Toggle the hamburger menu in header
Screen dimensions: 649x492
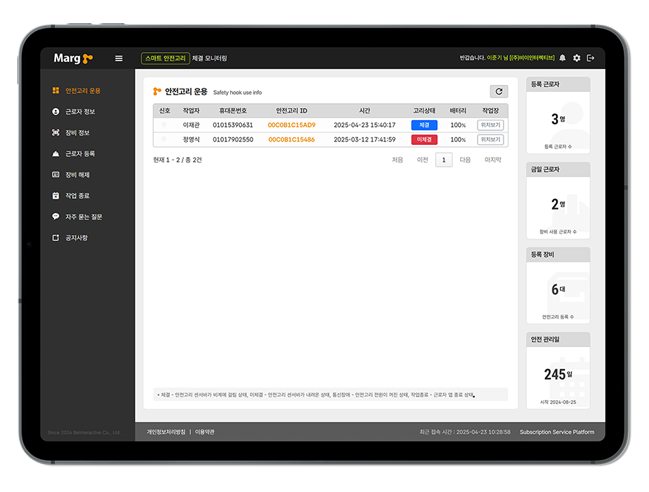pos(119,58)
